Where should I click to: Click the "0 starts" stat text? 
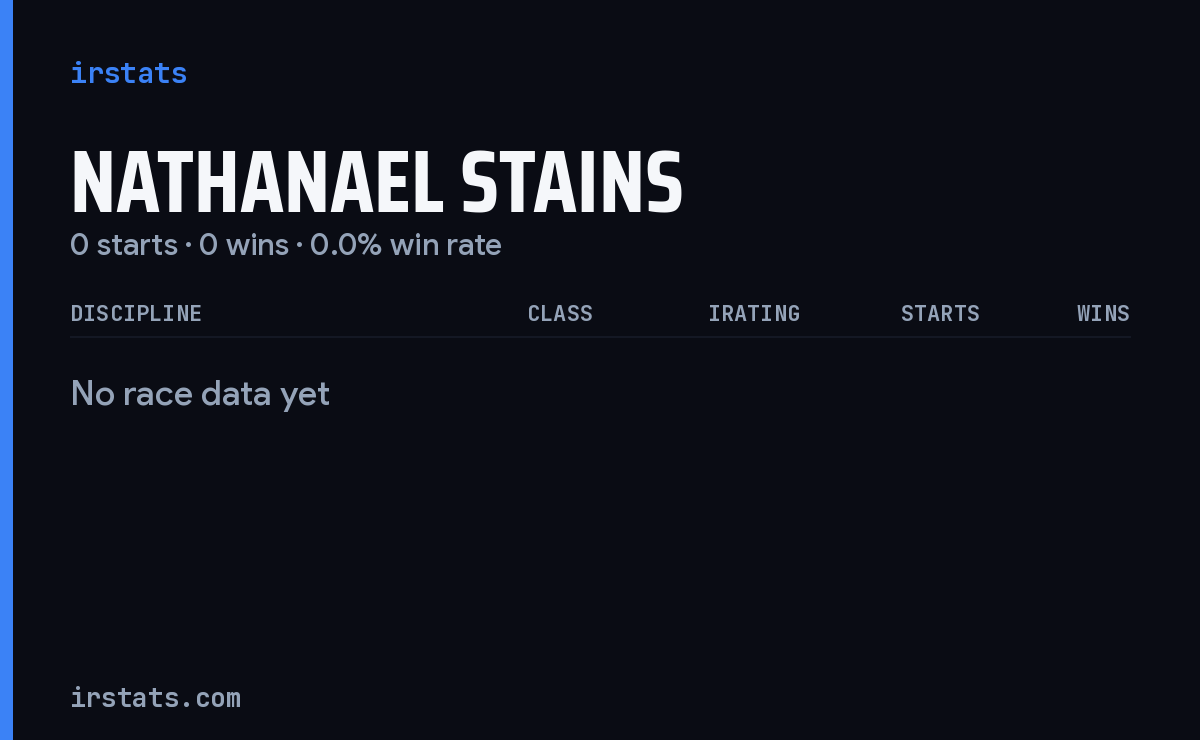pyautogui.click(x=124, y=245)
